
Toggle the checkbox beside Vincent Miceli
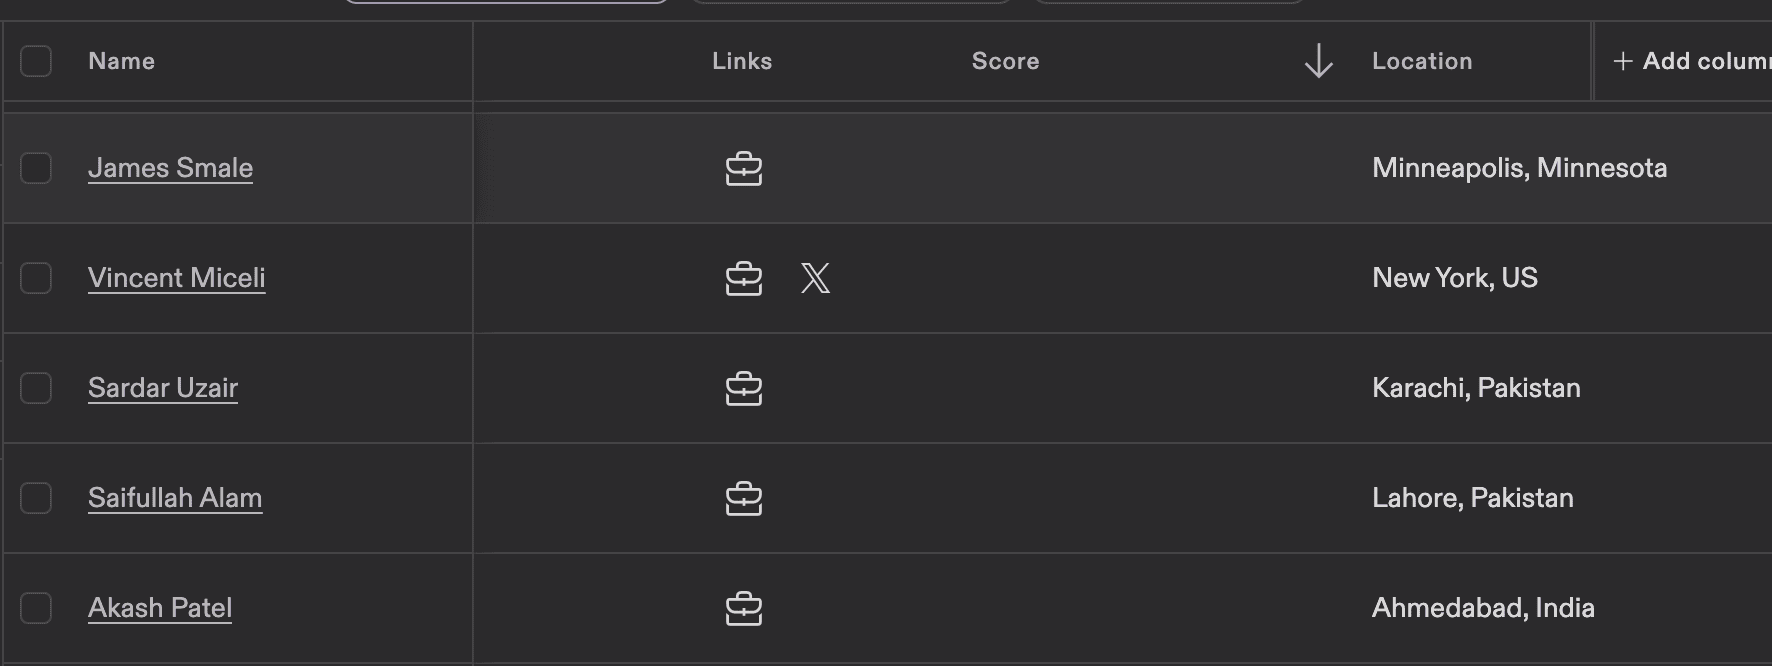[x=36, y=278]
